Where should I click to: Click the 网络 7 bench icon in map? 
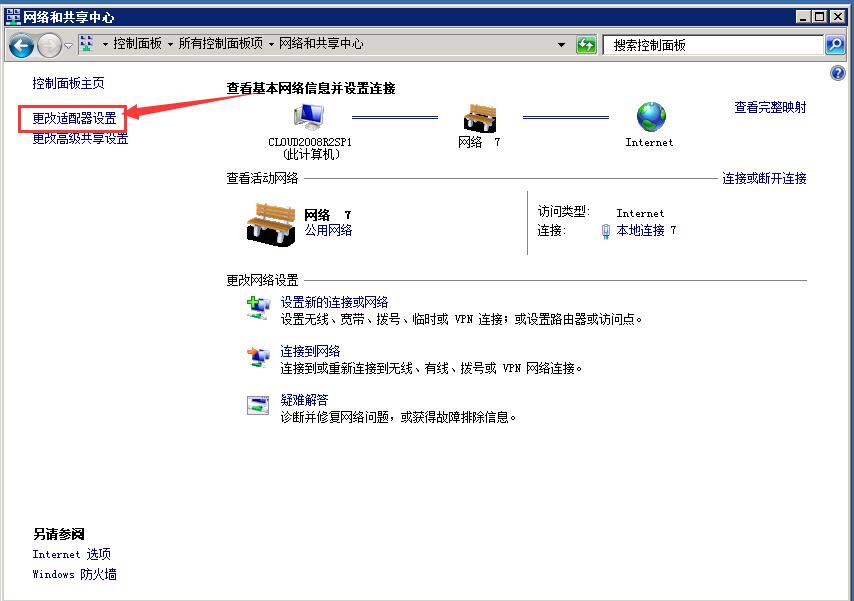[479, 118]
